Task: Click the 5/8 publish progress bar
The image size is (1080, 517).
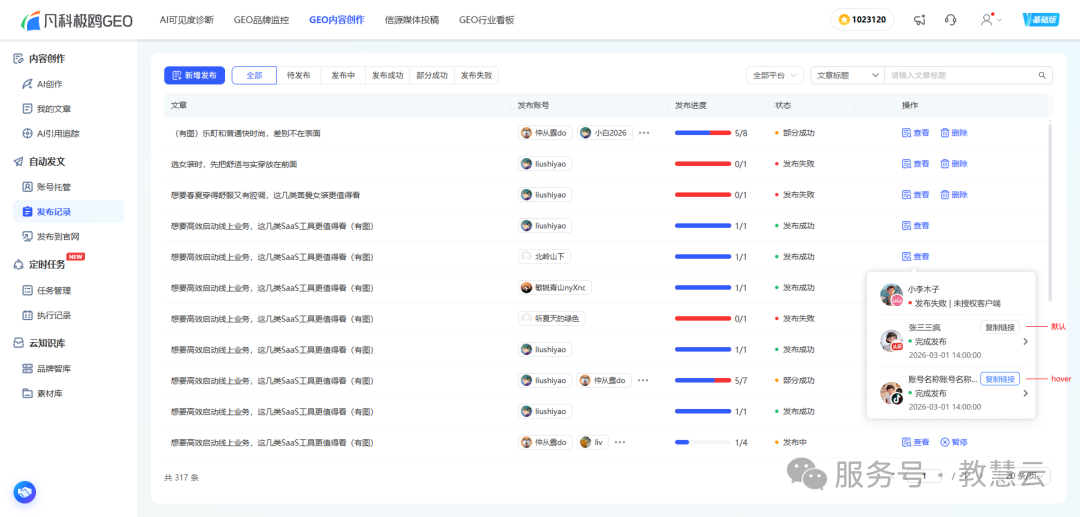Action: (703, 133)
